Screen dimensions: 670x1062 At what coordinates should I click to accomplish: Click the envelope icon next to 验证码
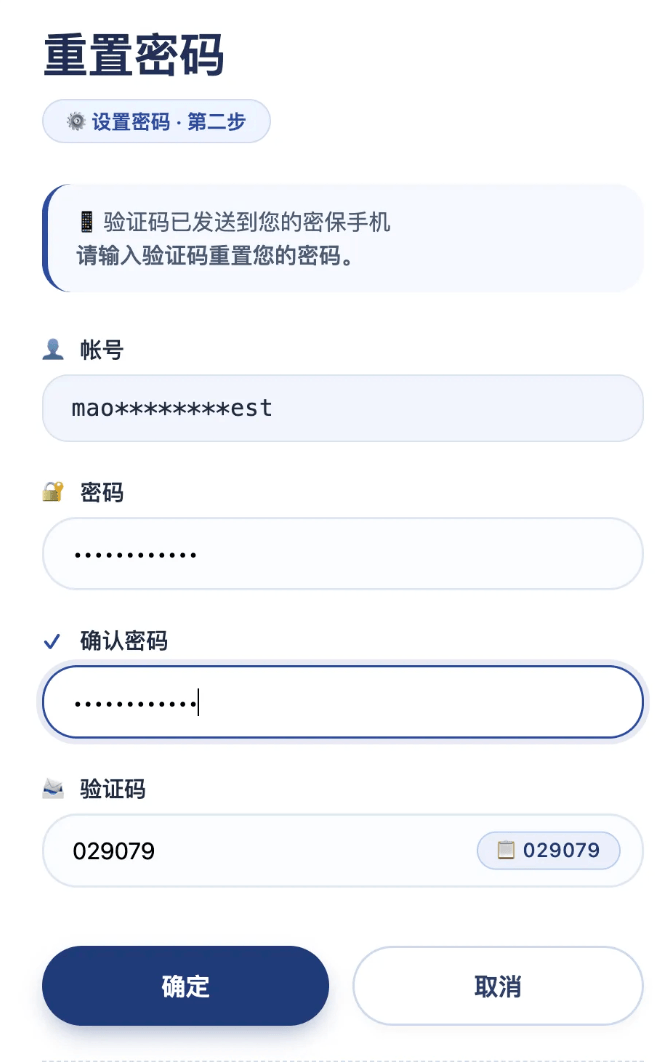pos(51,789)
